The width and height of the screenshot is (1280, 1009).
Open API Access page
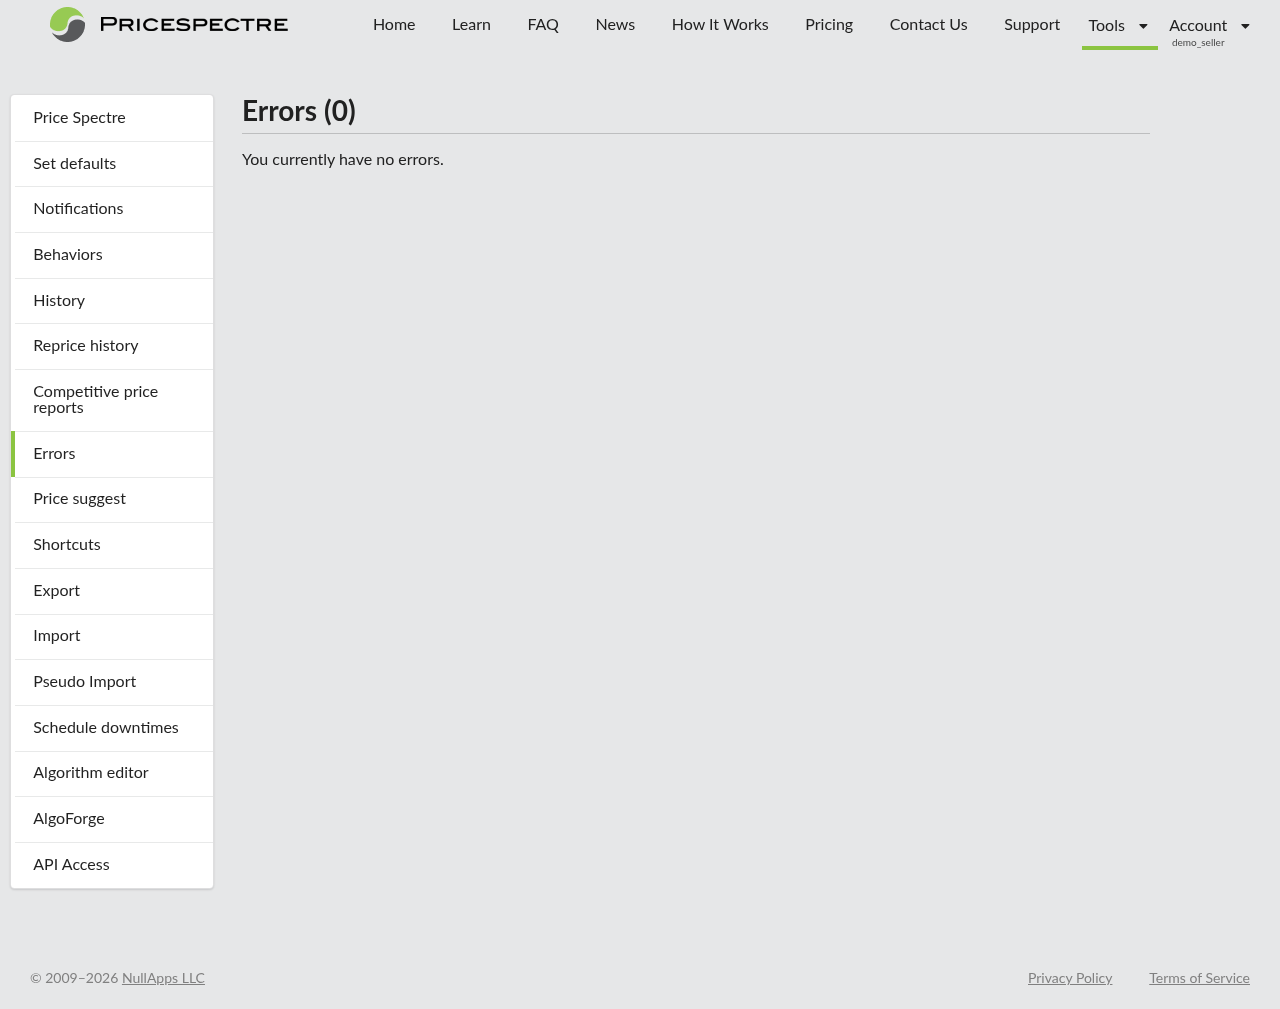(71, 865)
